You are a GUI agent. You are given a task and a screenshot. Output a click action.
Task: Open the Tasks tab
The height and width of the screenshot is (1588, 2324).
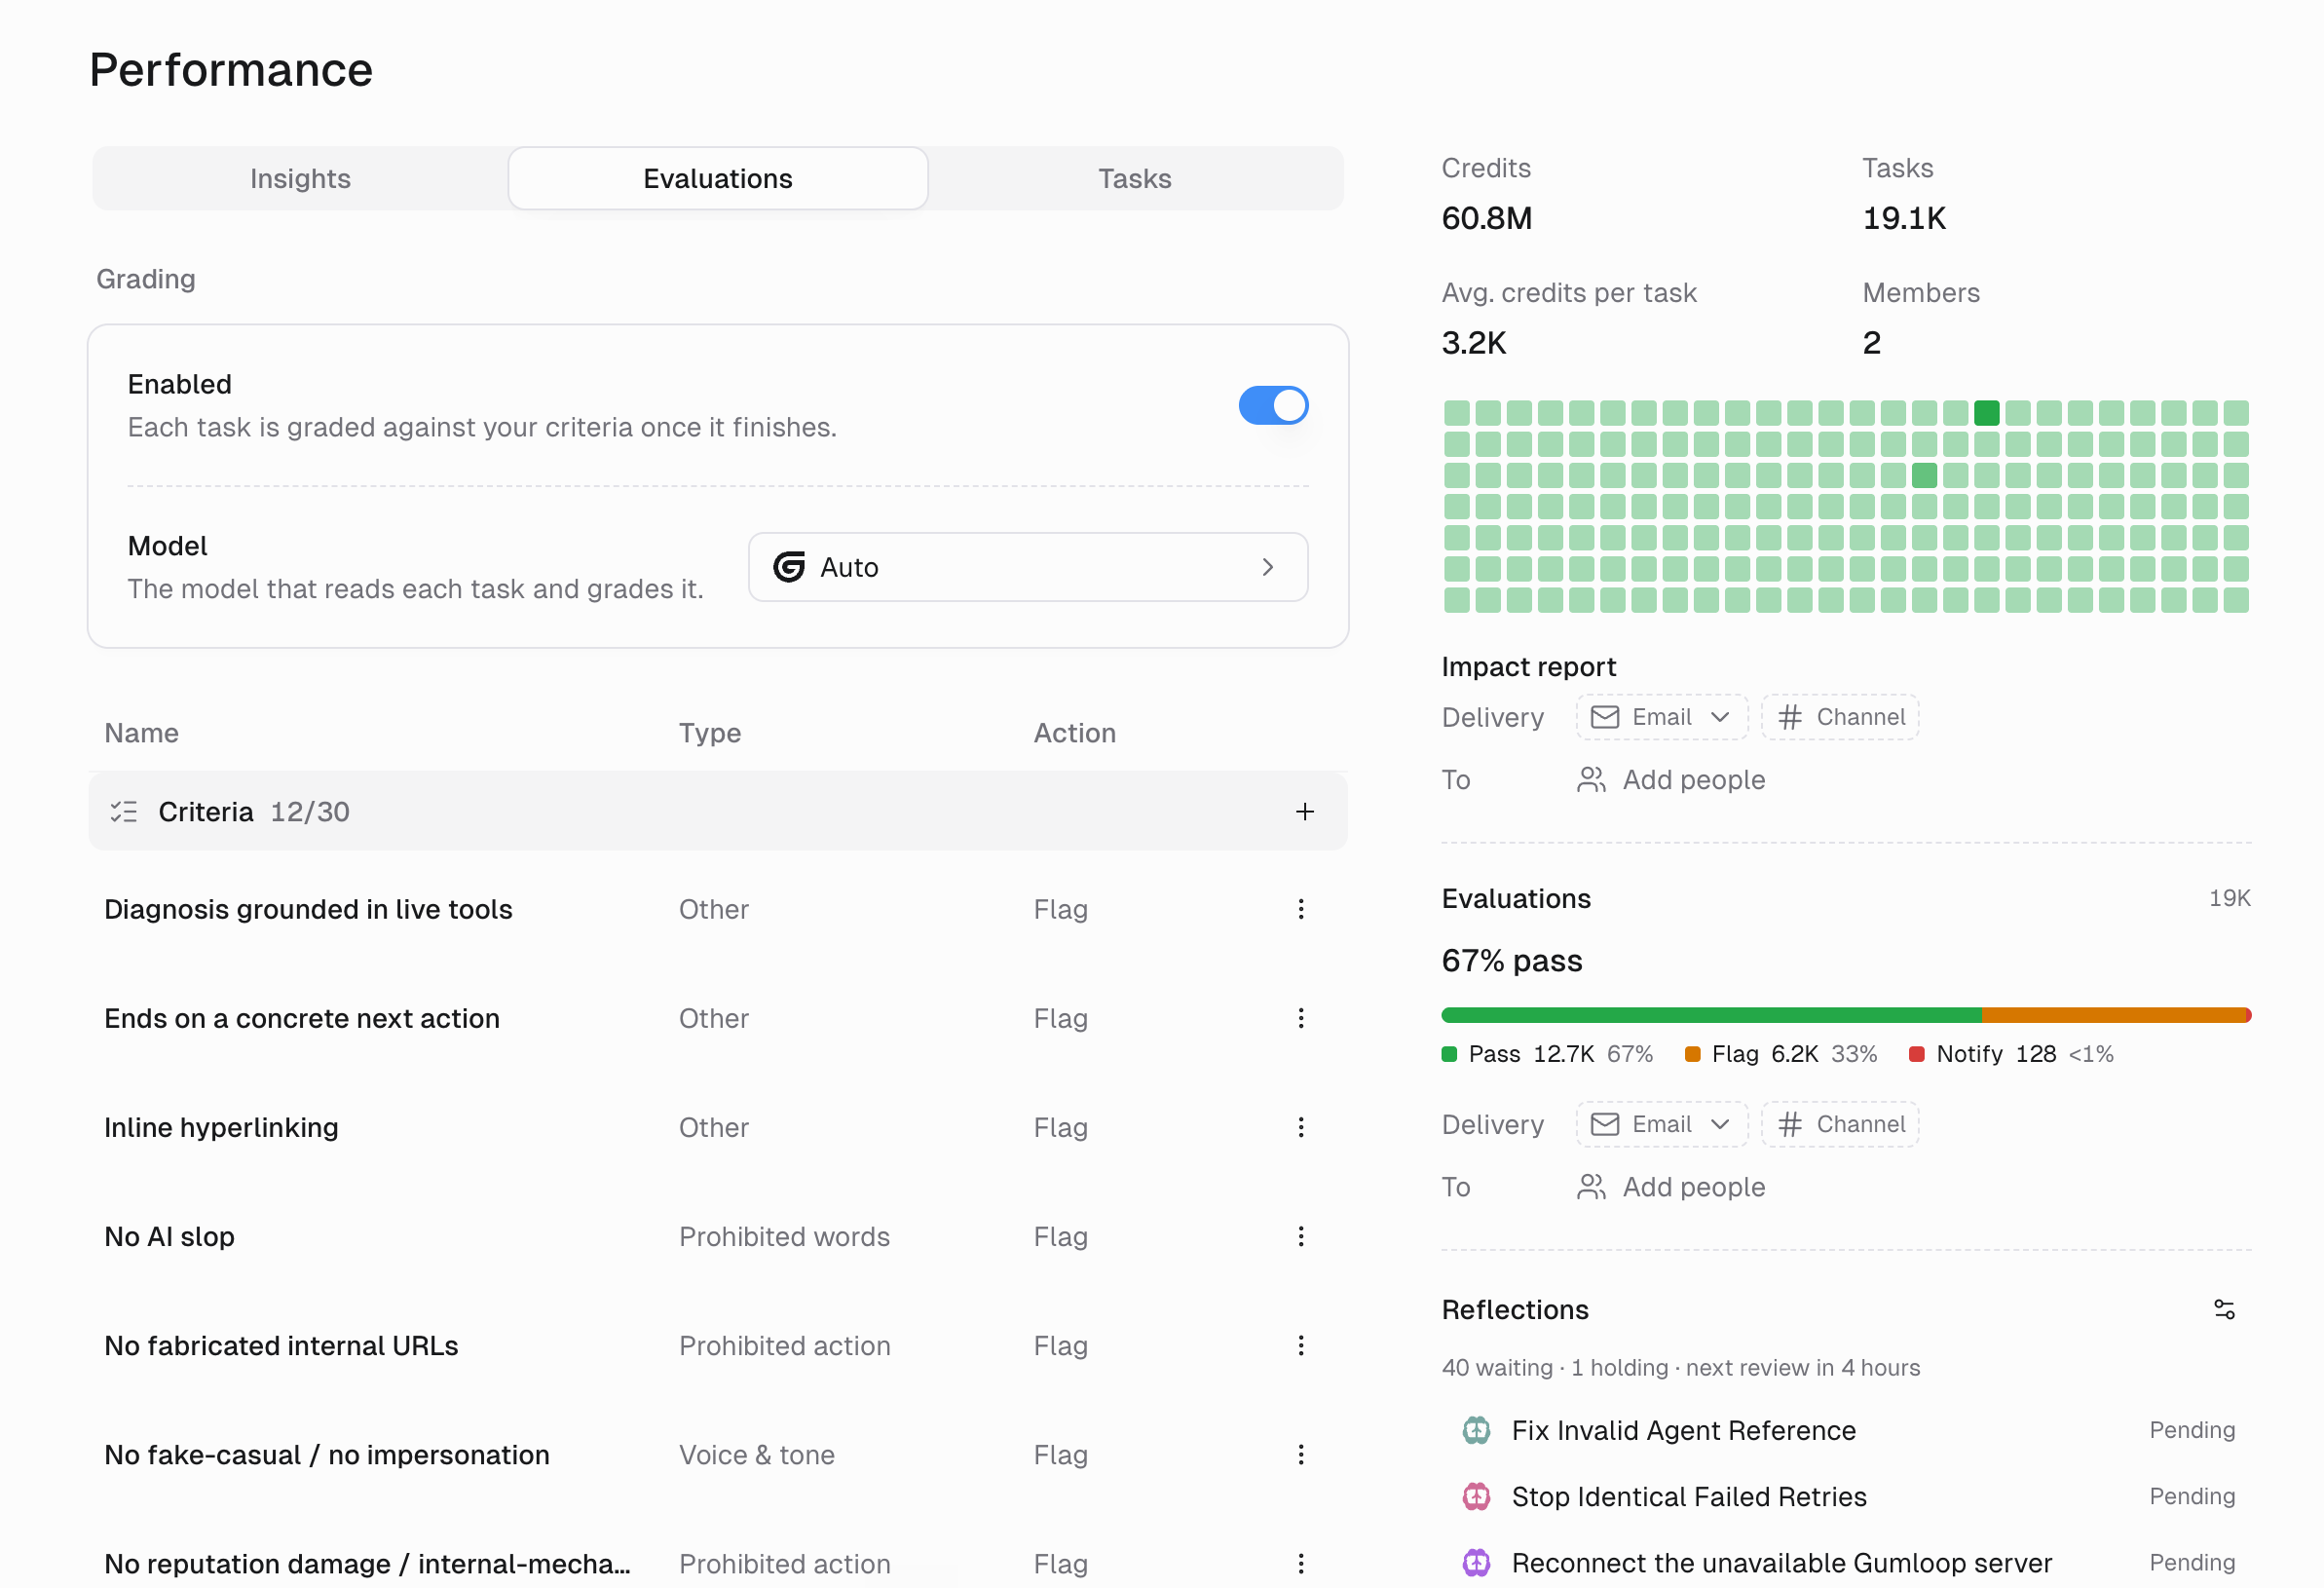click(1134, 179)
